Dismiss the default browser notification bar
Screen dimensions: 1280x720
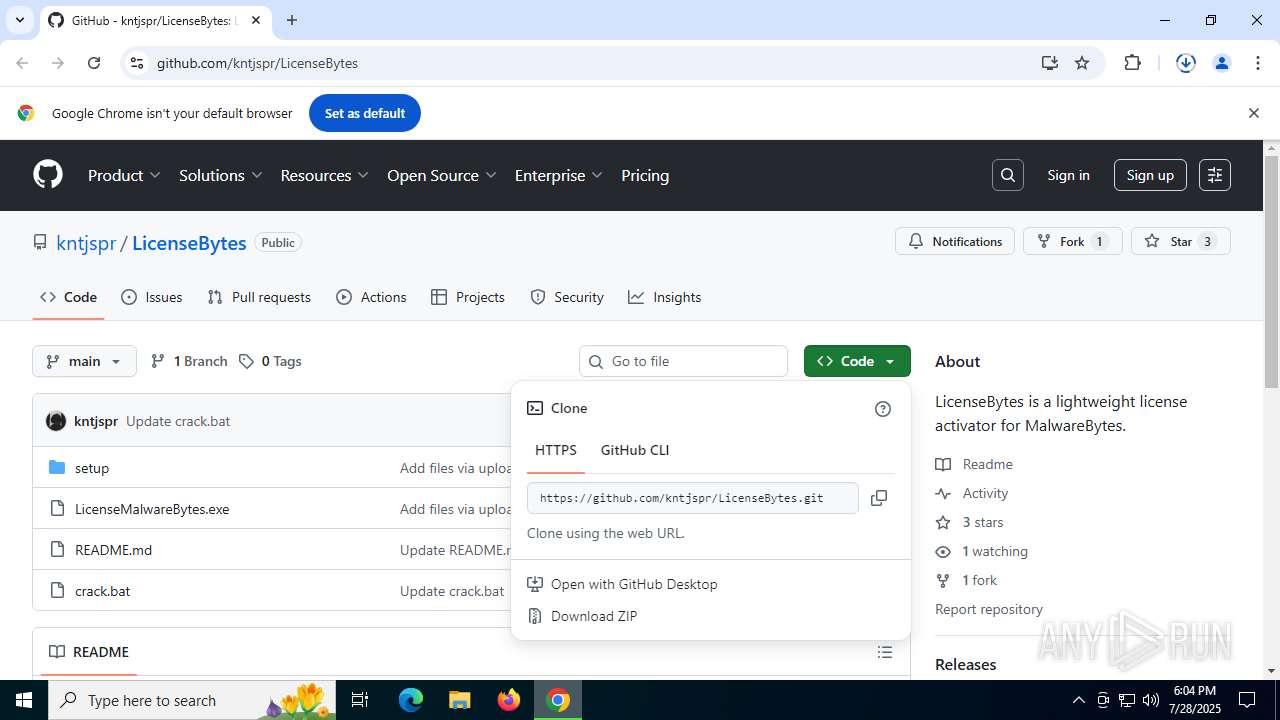[1253, 113]
